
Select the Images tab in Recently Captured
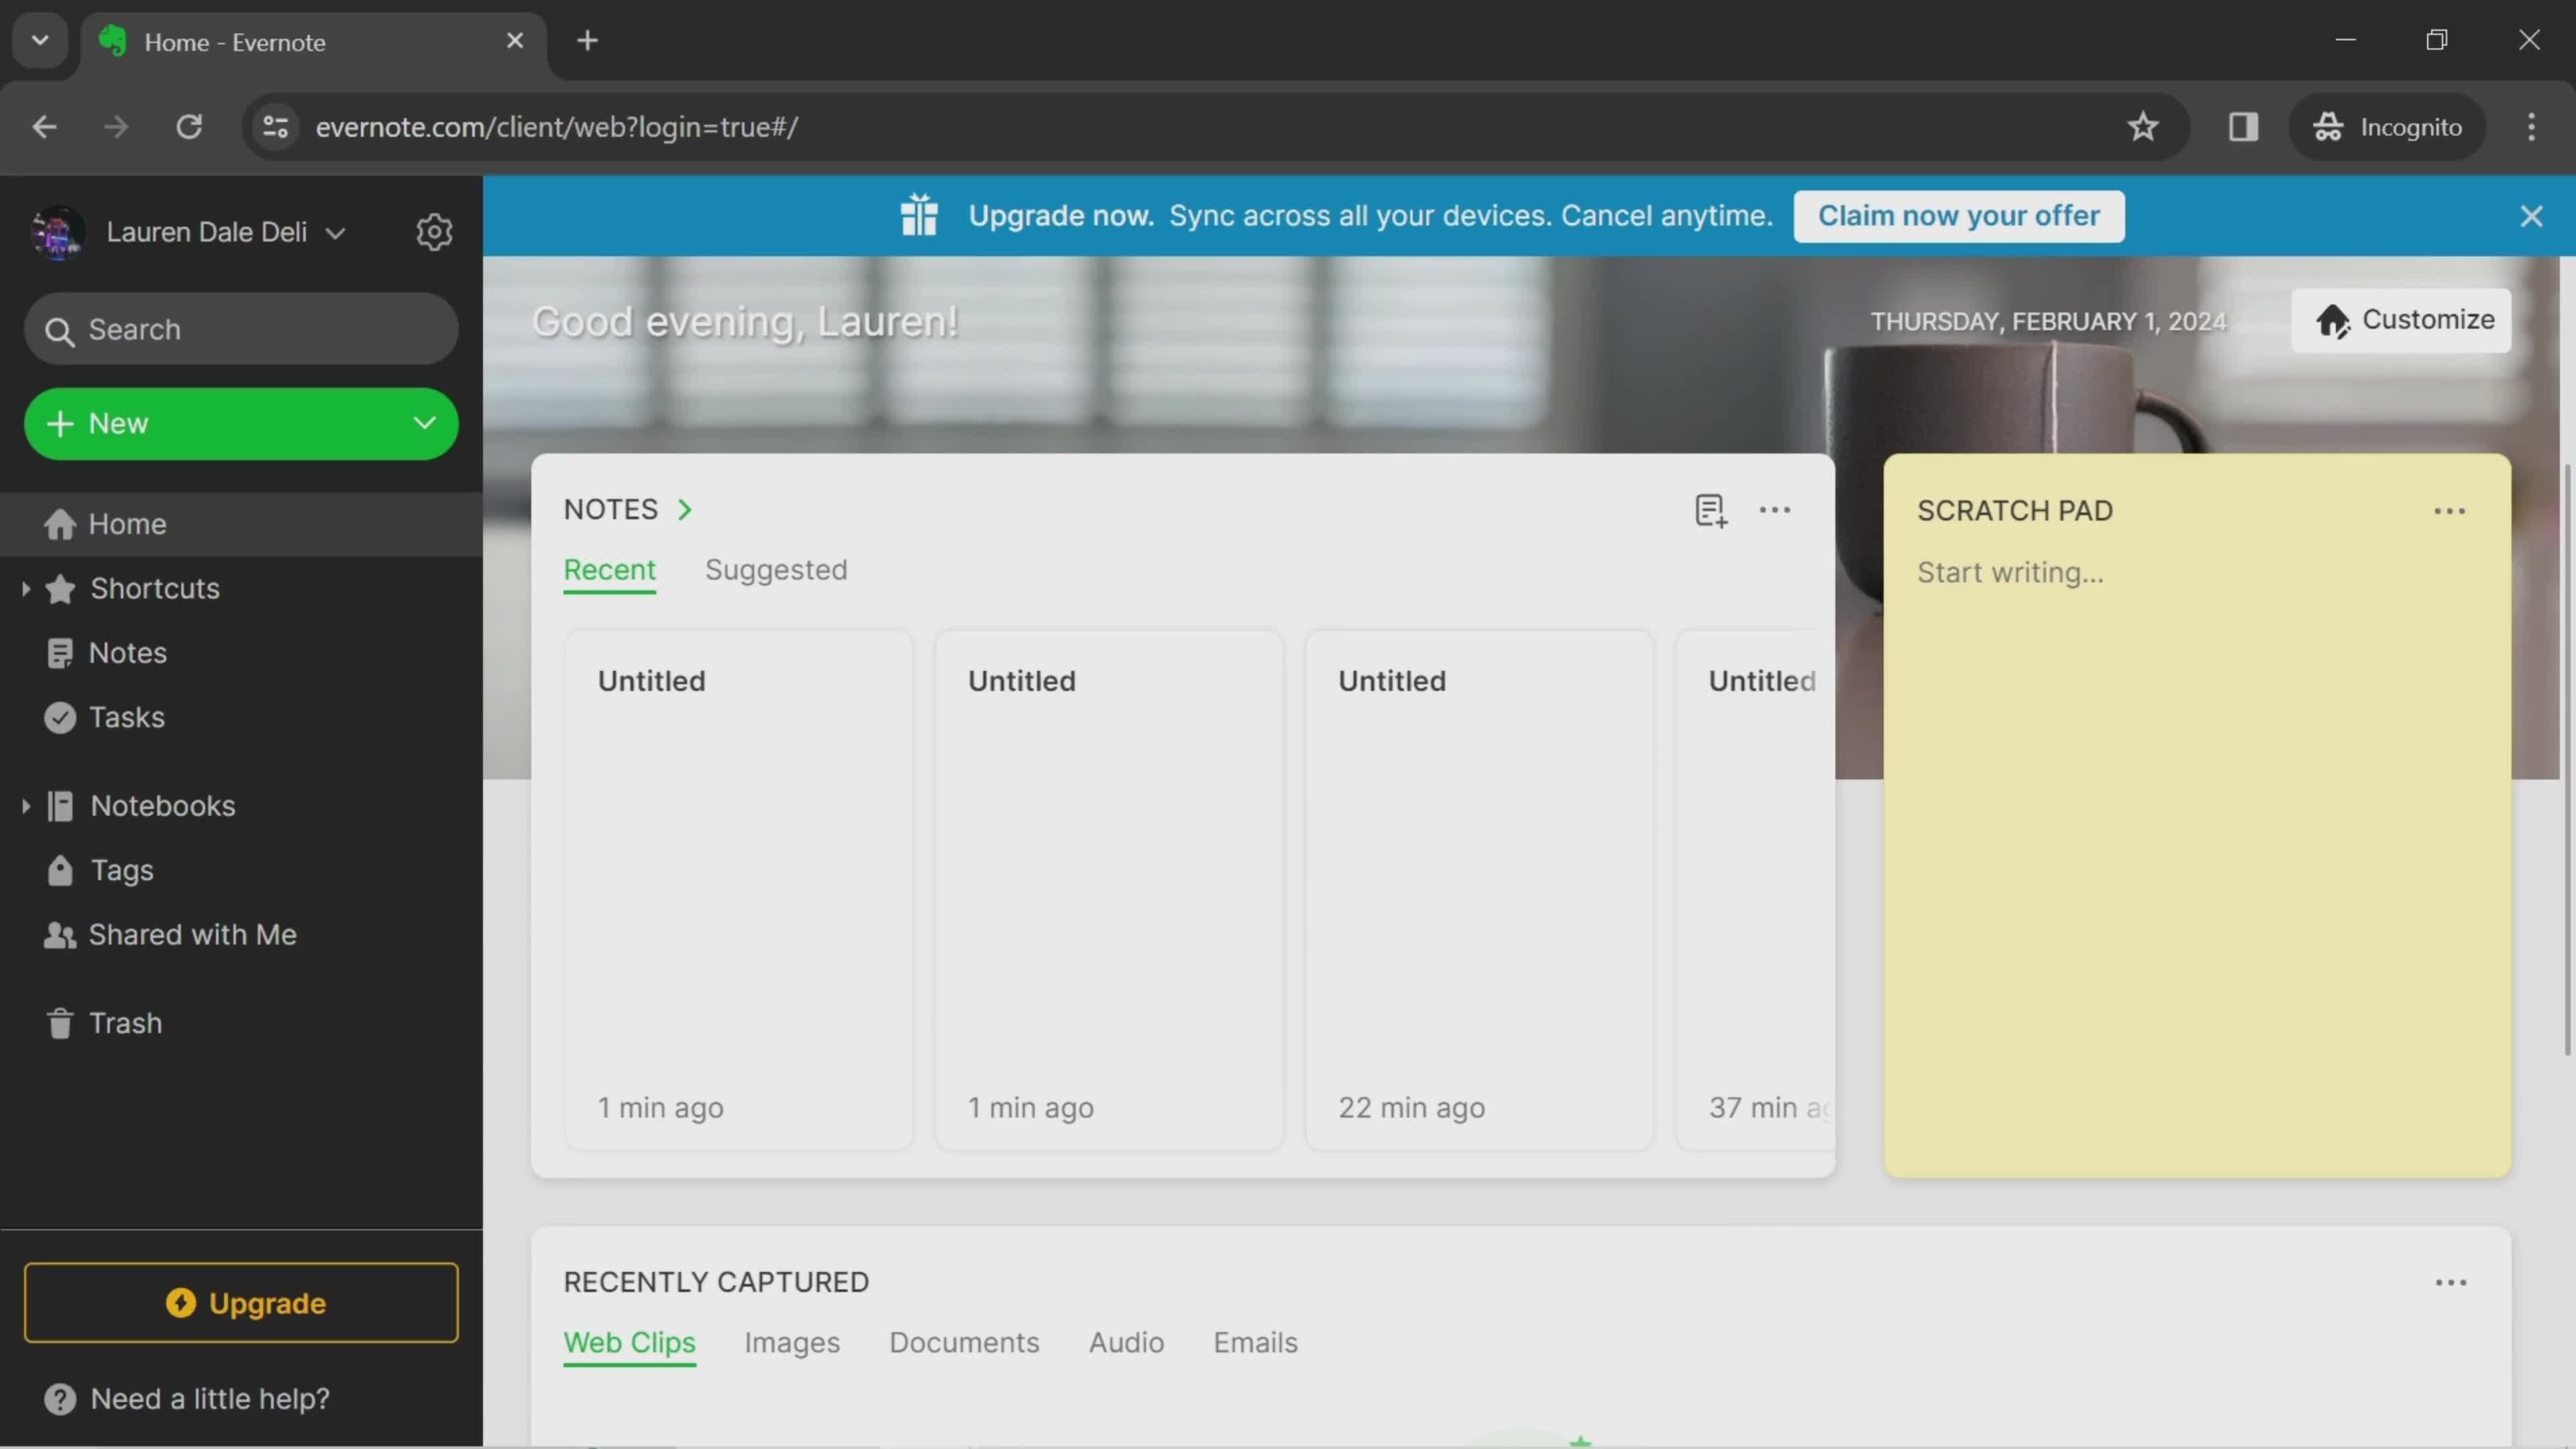791,1341
